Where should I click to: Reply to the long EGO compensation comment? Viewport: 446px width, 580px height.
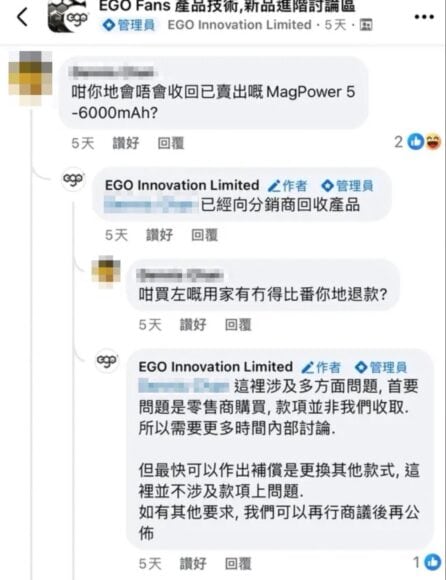tap(238, 564)
